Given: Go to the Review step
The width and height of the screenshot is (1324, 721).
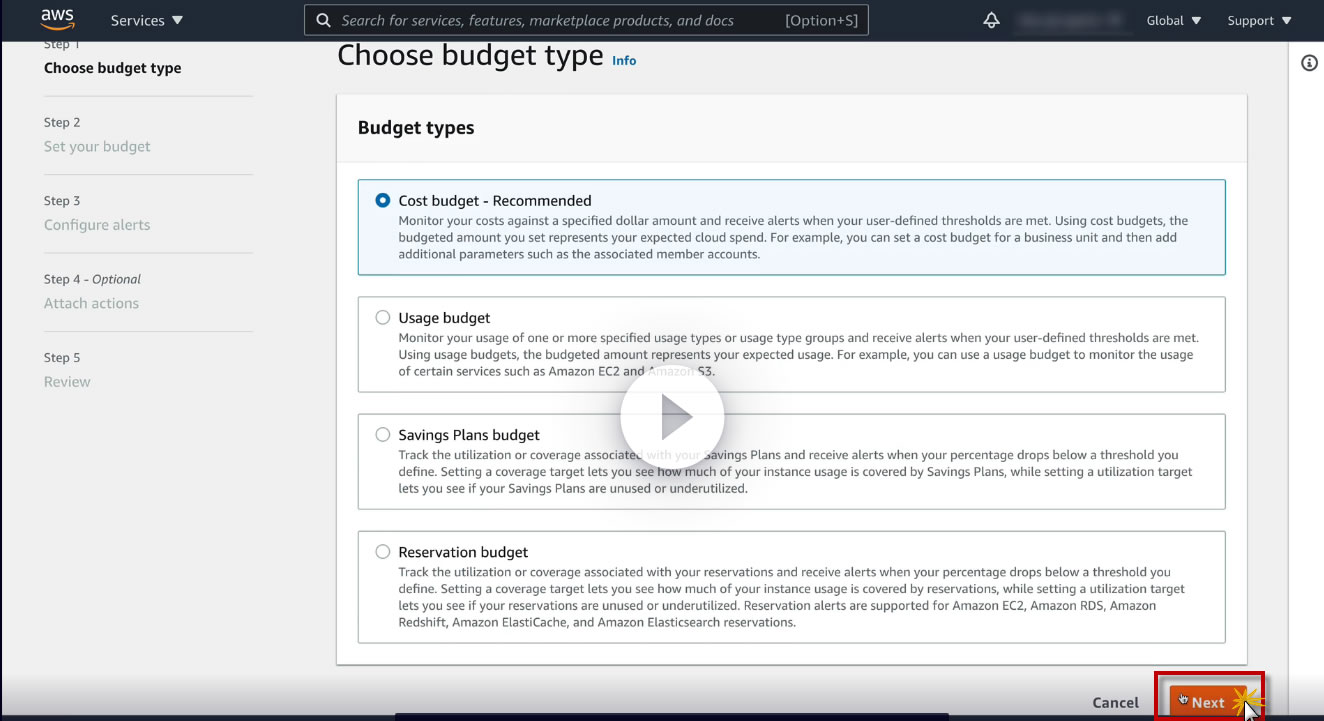Looking at the screenshot, I should coord(67,382).
